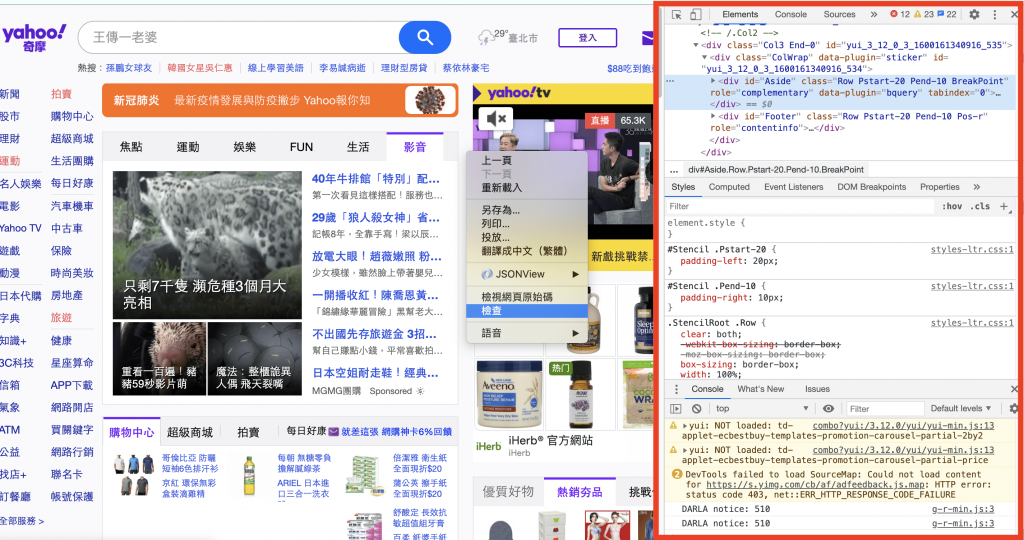Select the 超級商城 shopping tab
1024x540 pixels.
[x=189, y=432]
